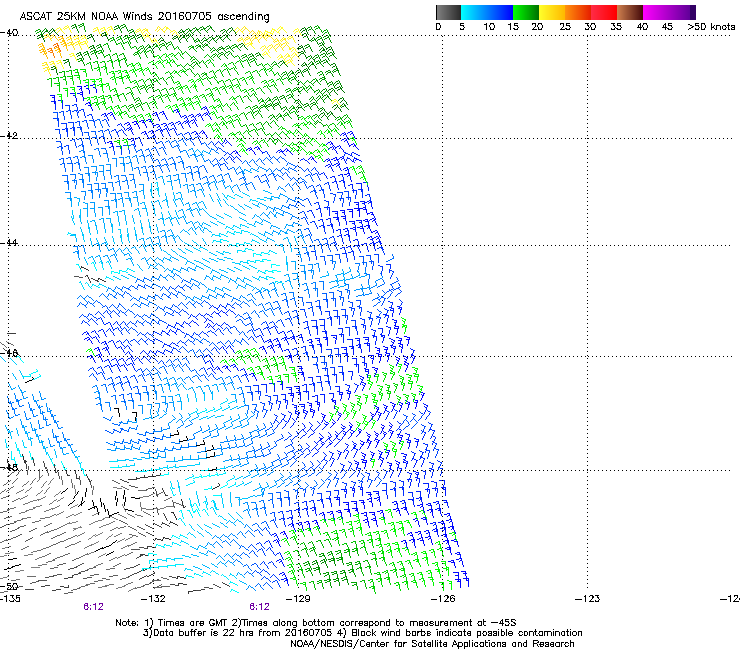Click the latitude label '-50'
Viewport: 740px width, 650px height.
tap(9, 586)
